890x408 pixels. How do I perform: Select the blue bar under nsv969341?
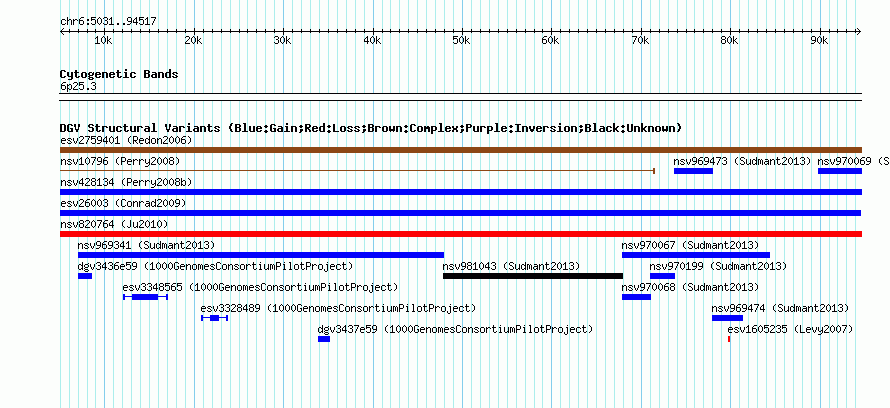click(x=261, y=255)
